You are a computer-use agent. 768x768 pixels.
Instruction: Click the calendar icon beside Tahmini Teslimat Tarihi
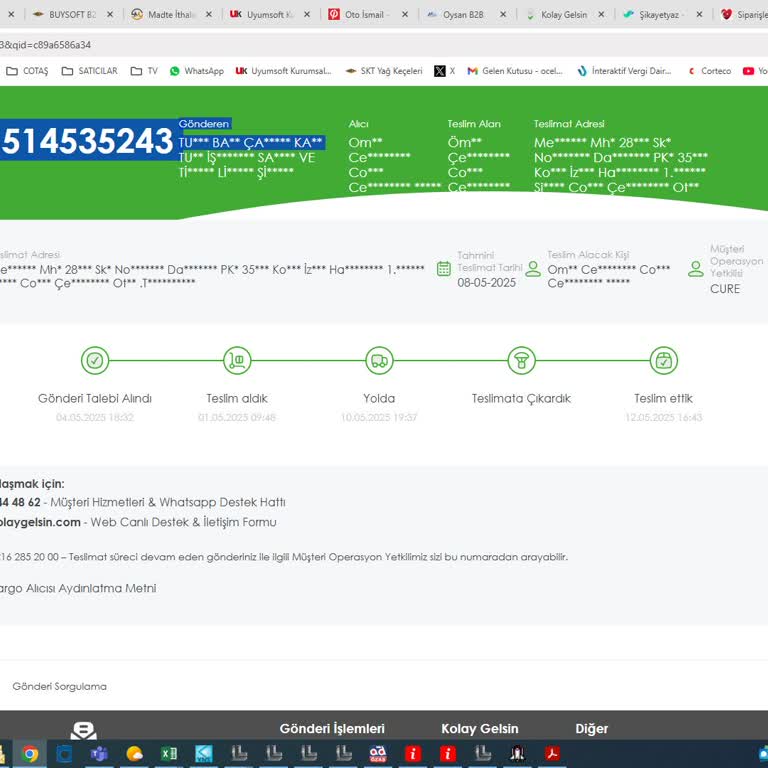(x=444, y=269)
